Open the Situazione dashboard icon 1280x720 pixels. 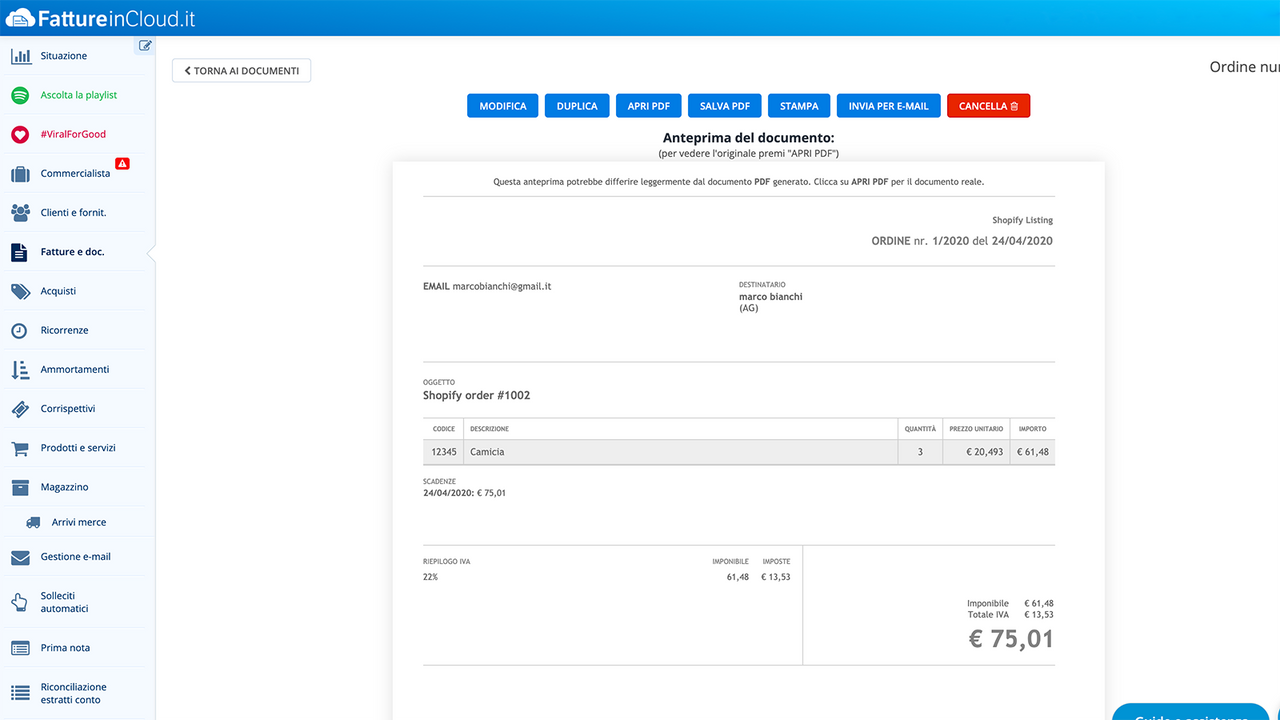[21, 55]
